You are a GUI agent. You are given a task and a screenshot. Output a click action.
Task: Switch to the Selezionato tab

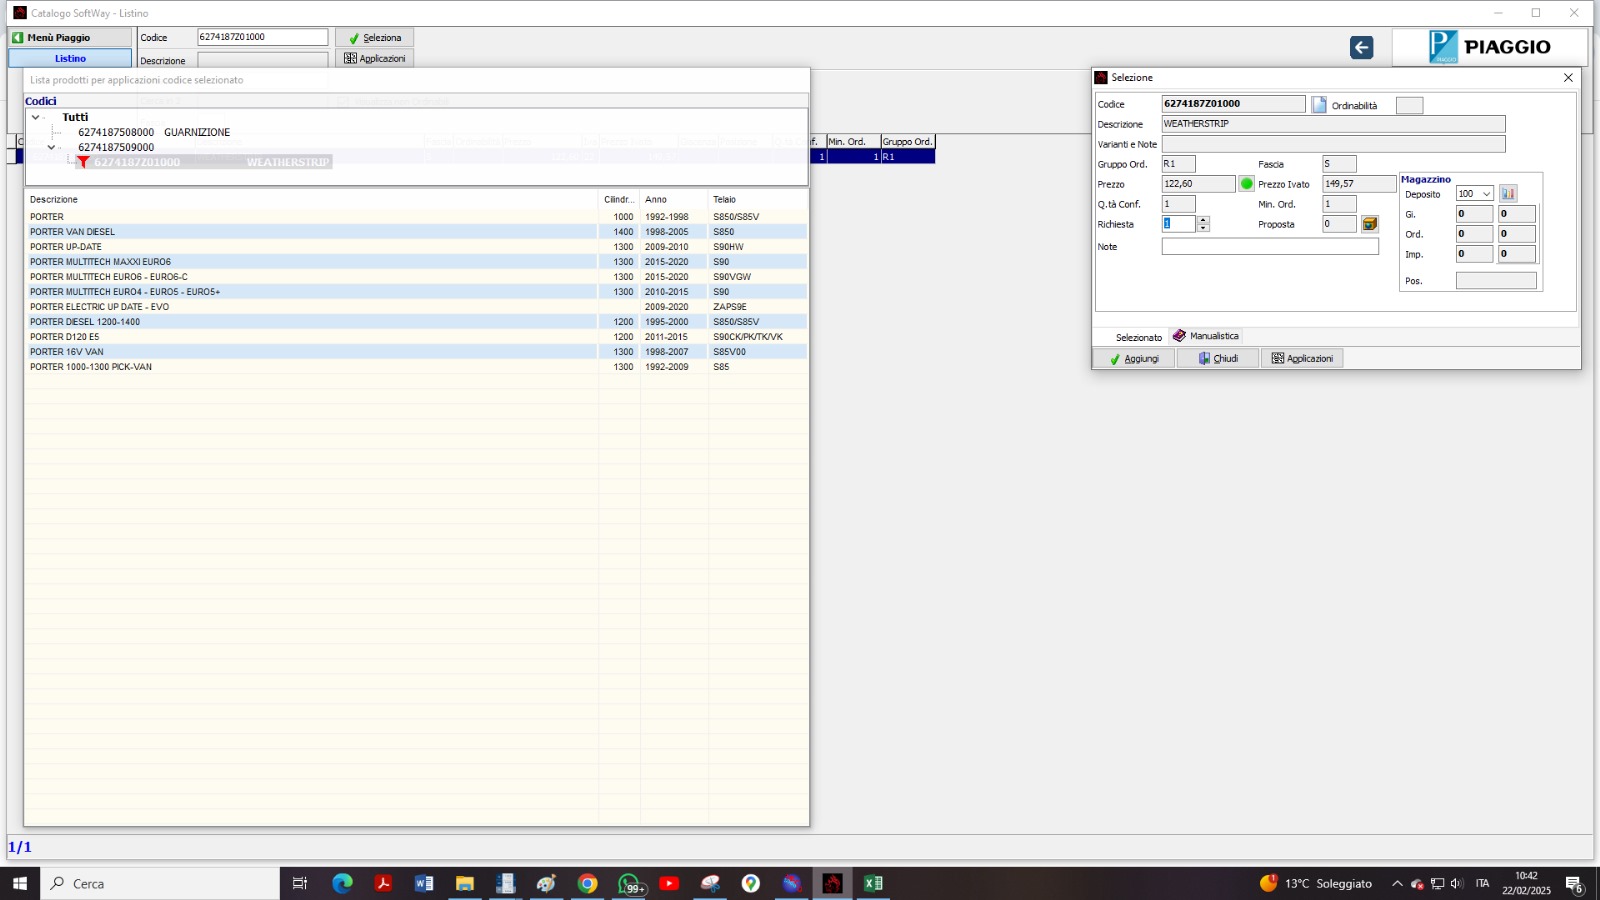pyautogui.click(x=1138, y=337)
